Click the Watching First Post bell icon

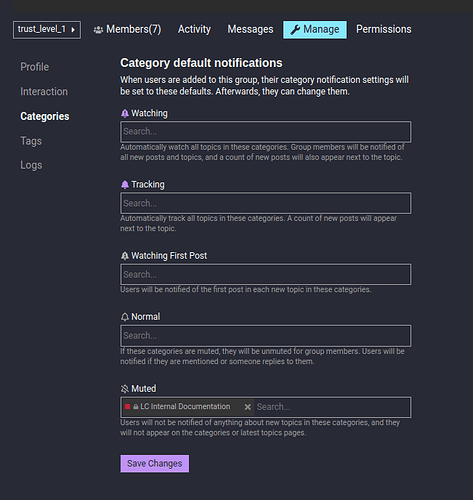click(x=125, y=256)
